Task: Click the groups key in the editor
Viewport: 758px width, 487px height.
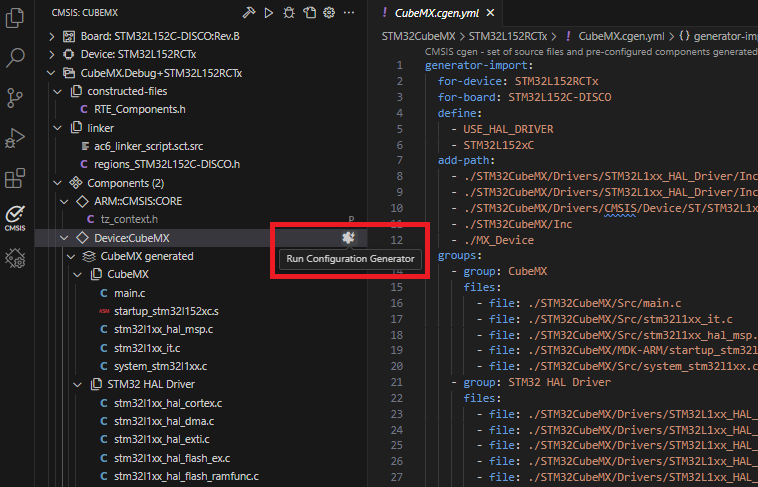Action: tap(456, 255)
